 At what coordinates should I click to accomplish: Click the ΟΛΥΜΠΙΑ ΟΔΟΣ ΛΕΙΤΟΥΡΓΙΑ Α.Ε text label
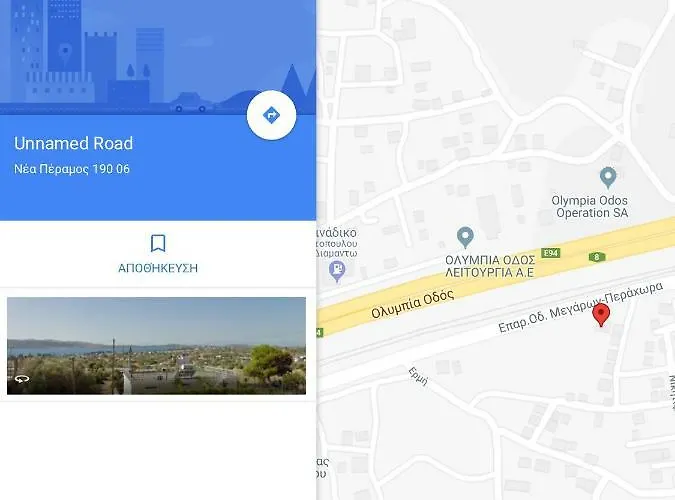(490, 266)
